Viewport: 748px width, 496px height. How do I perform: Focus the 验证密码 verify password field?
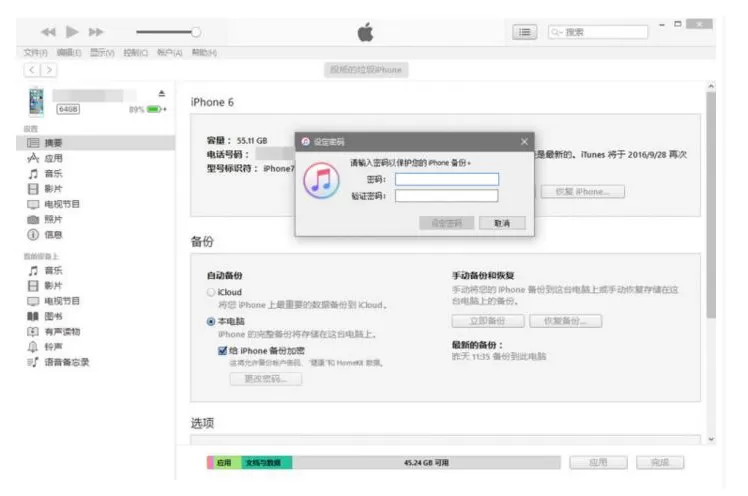click(x=447, y=196)
